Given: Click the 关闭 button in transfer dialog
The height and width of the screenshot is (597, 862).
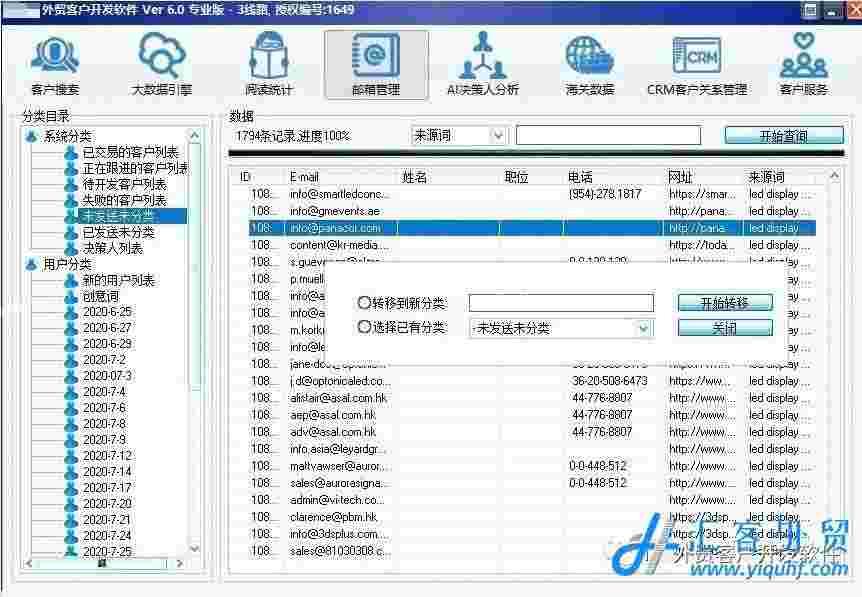Looking at the screenshot, I should point(725,328).
